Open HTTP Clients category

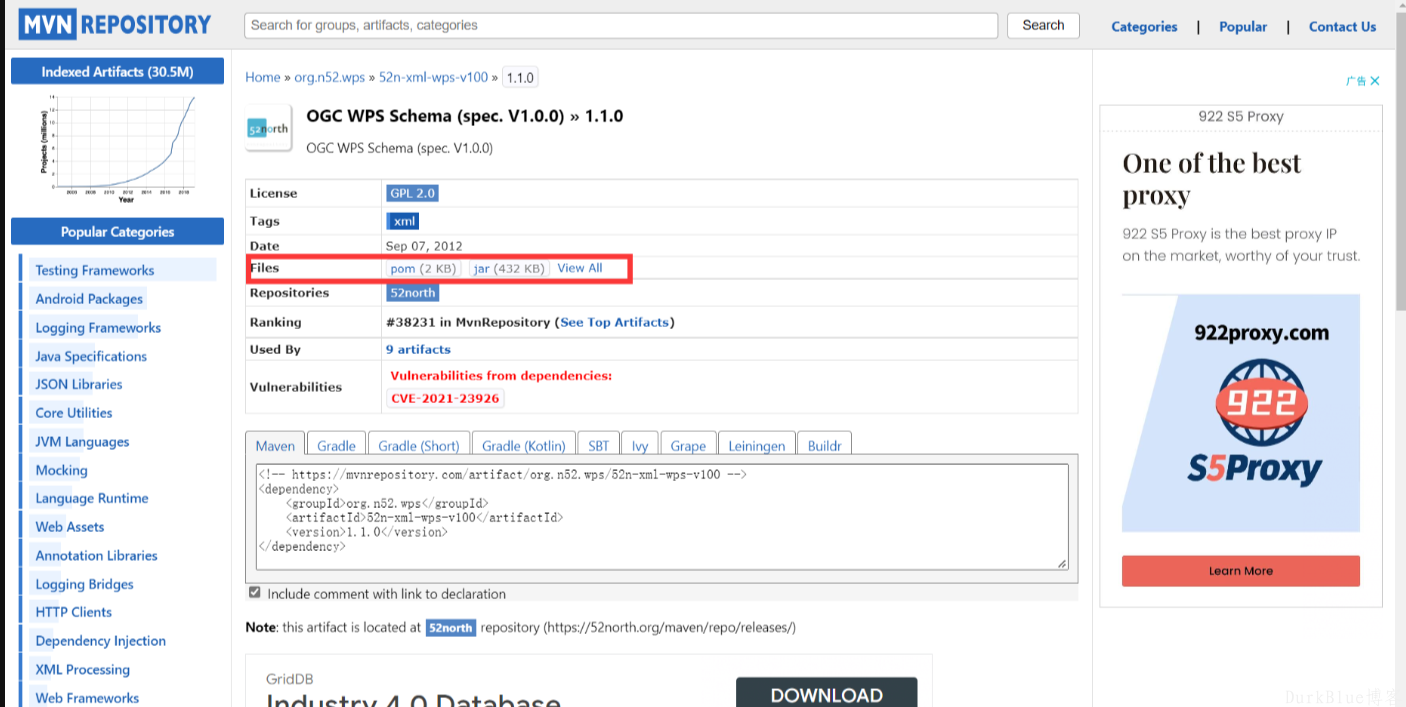point(74,612)
